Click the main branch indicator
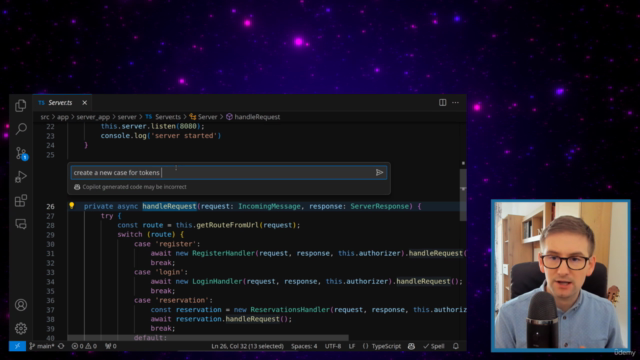The width and height of the screenshot is (640, 360). 42,346
